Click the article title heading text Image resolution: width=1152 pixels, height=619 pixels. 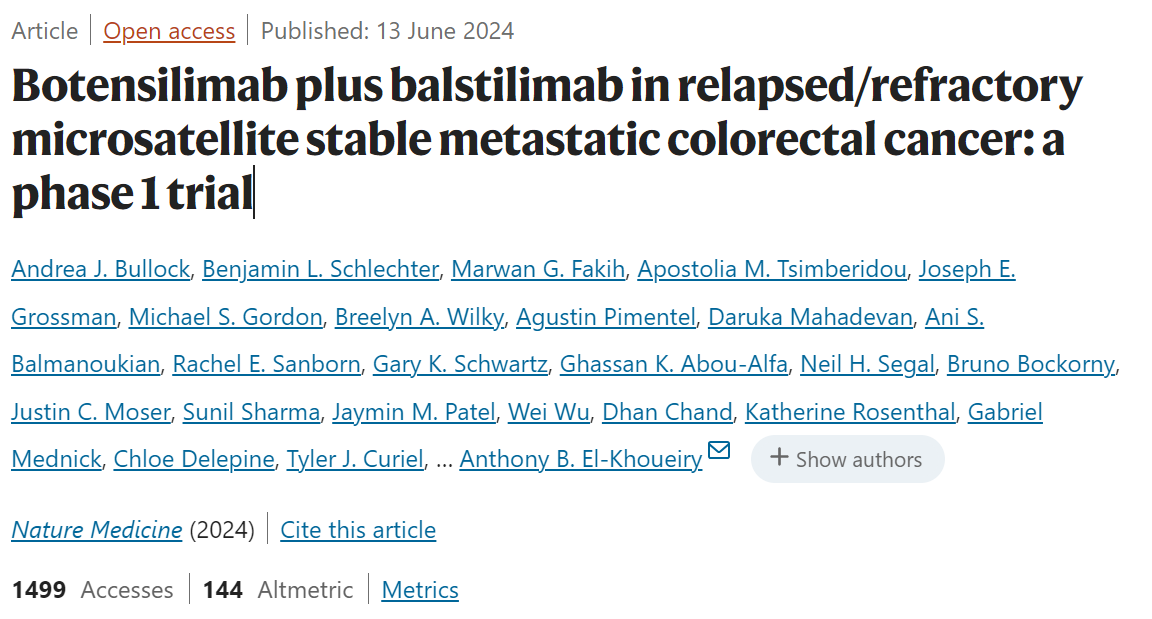click(x=547, y=140)
